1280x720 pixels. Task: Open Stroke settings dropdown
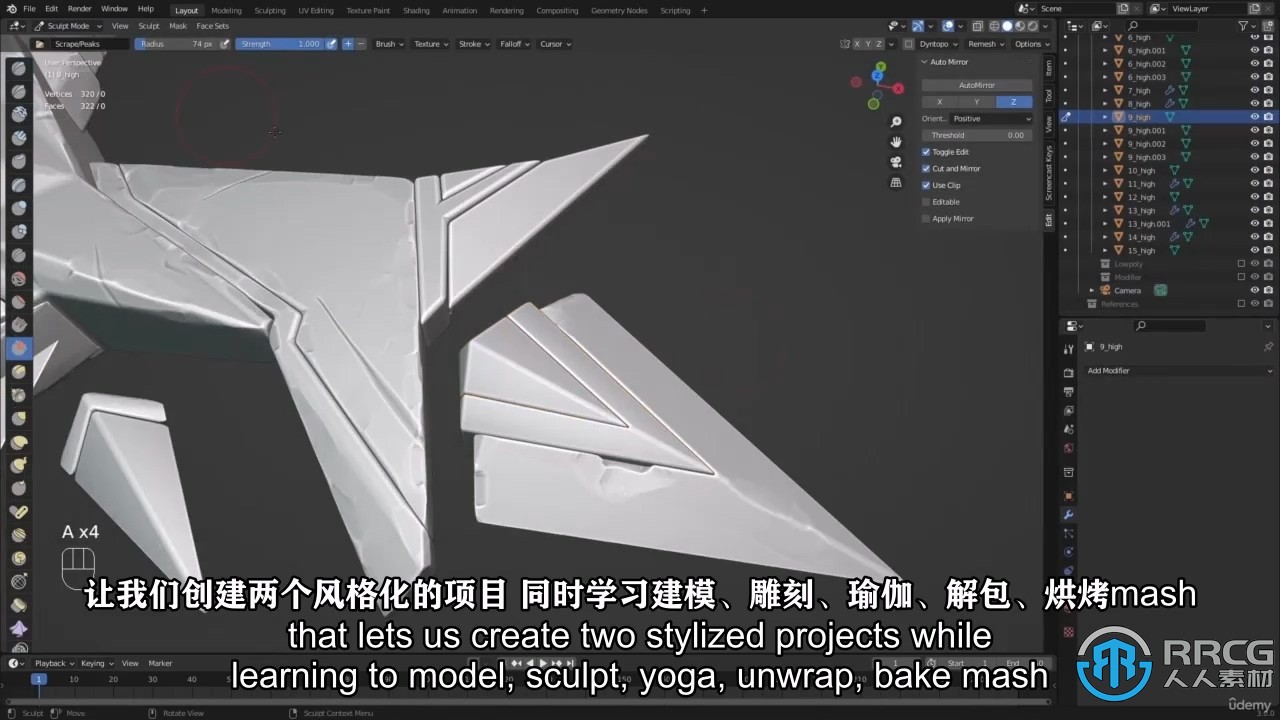(x=474, y=44)
